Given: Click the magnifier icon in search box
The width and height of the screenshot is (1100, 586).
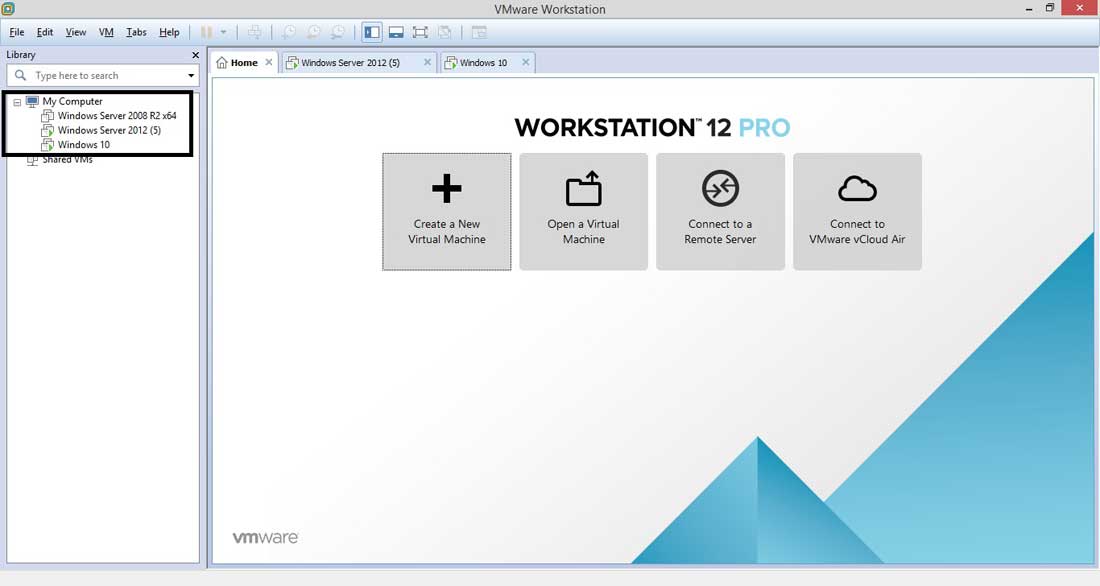Looking at the screenshot, I should point(20,75).
